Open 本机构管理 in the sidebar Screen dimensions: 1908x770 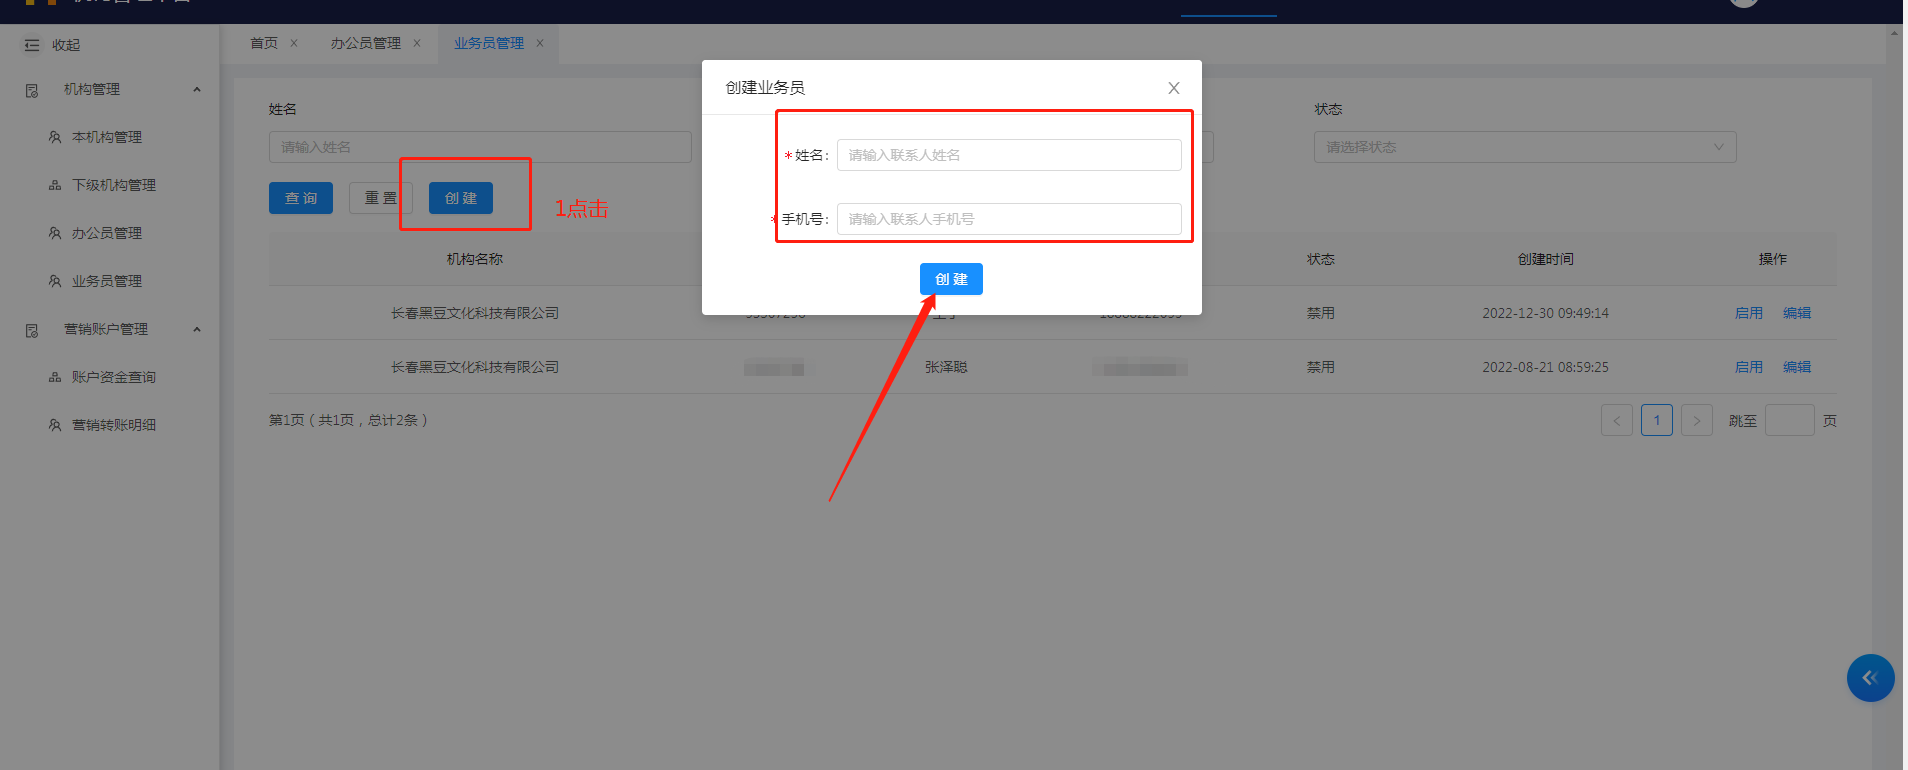coord(107,137)
